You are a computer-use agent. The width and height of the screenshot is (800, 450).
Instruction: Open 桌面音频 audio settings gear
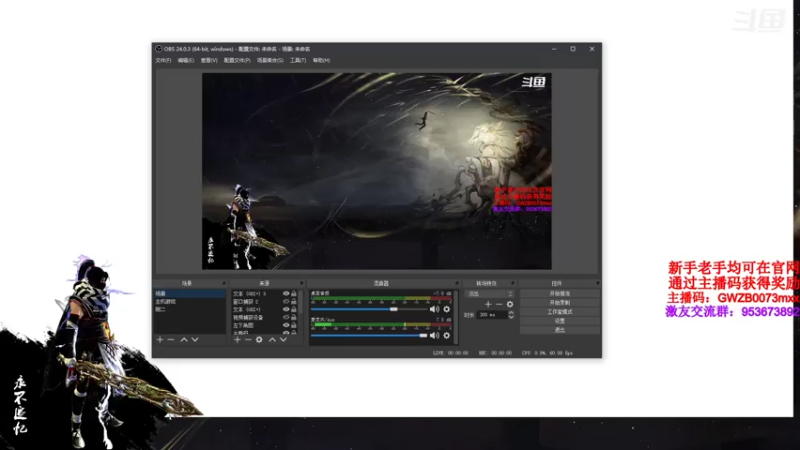click(x=446, y=309)
